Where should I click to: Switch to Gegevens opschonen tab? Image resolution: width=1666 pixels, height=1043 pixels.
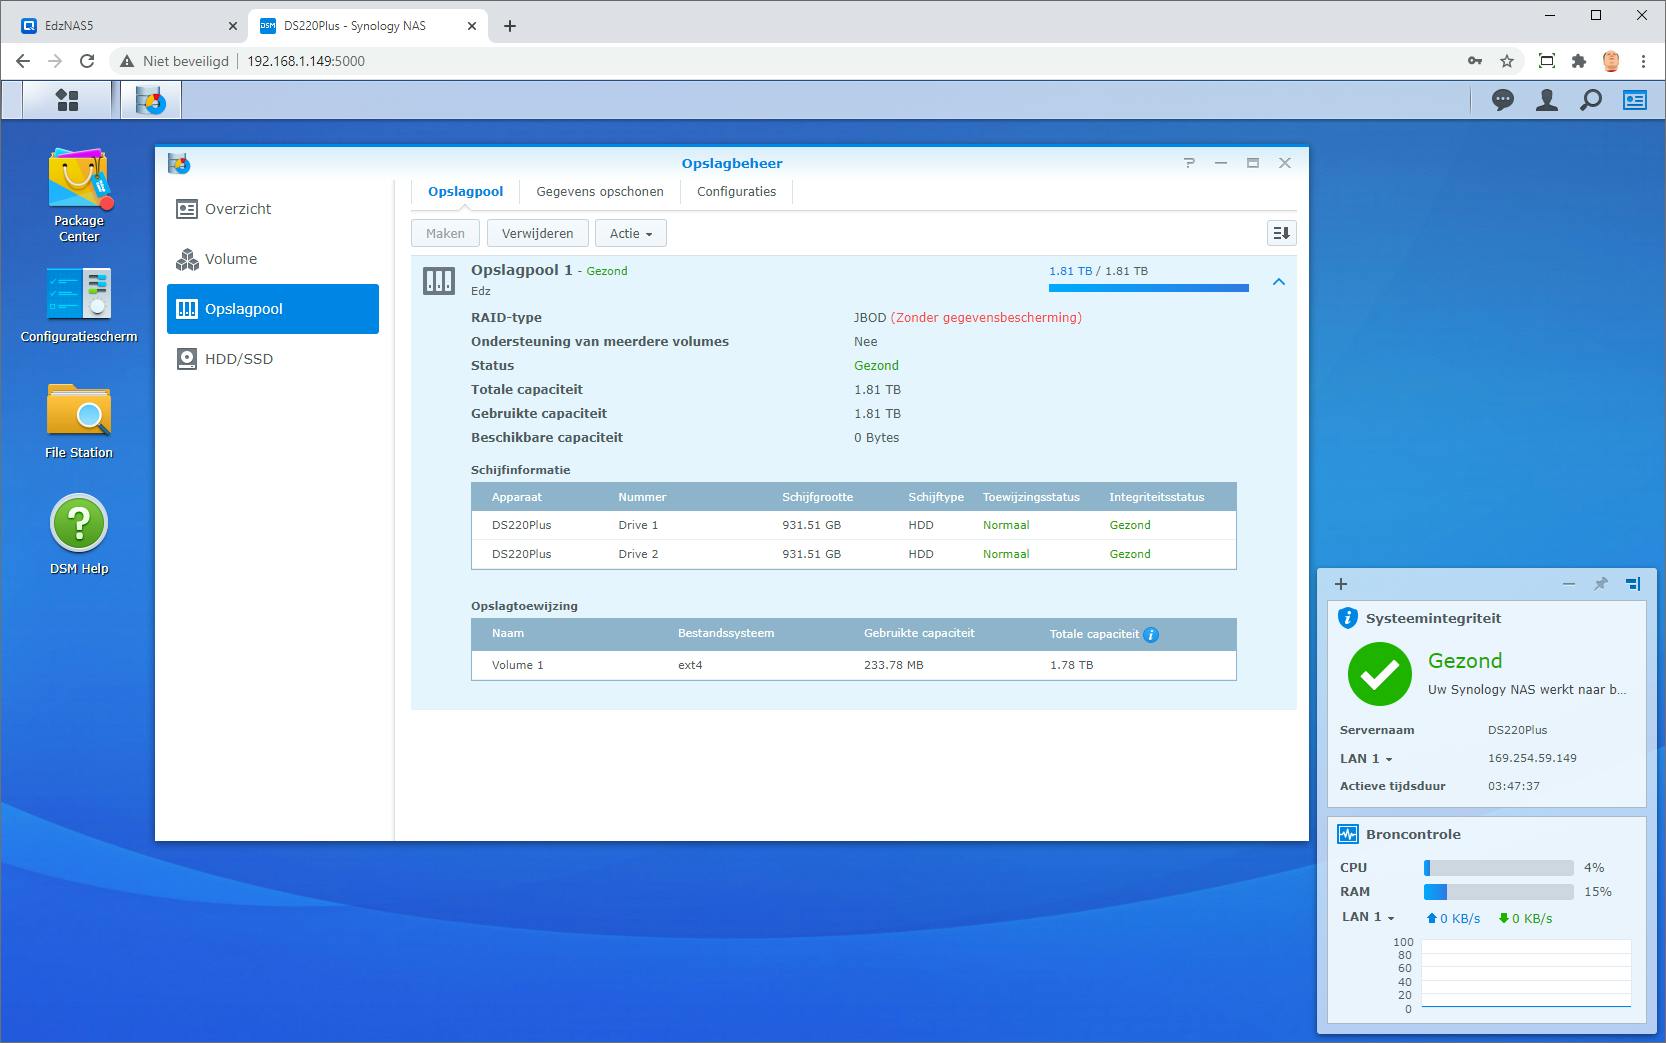[x=599, y=192]
